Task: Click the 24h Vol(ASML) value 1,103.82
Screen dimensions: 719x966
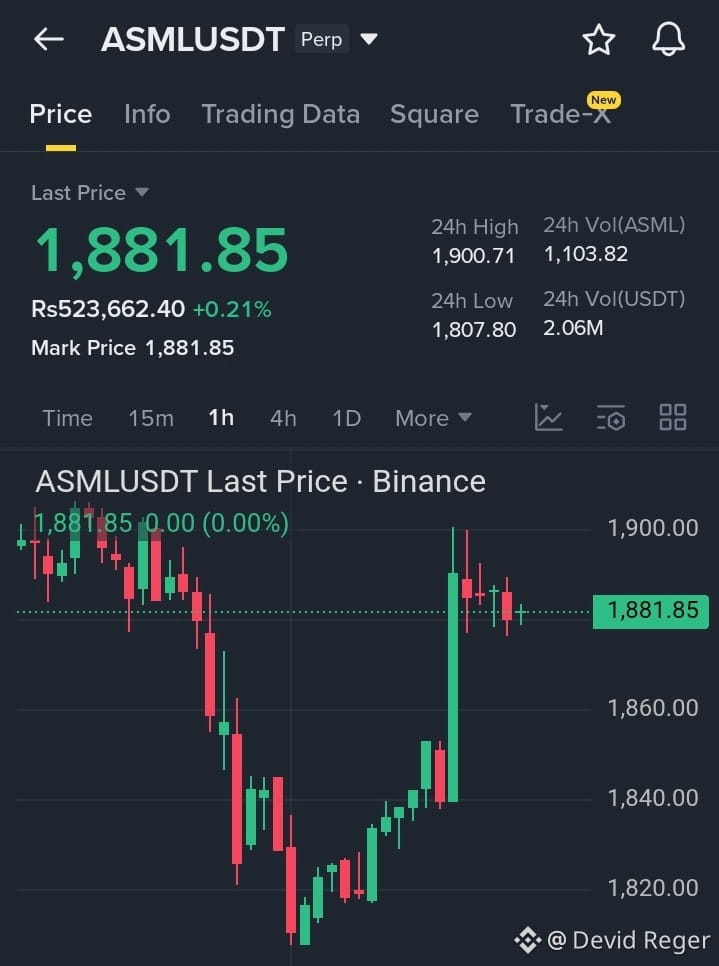Action: click(585, 254)
